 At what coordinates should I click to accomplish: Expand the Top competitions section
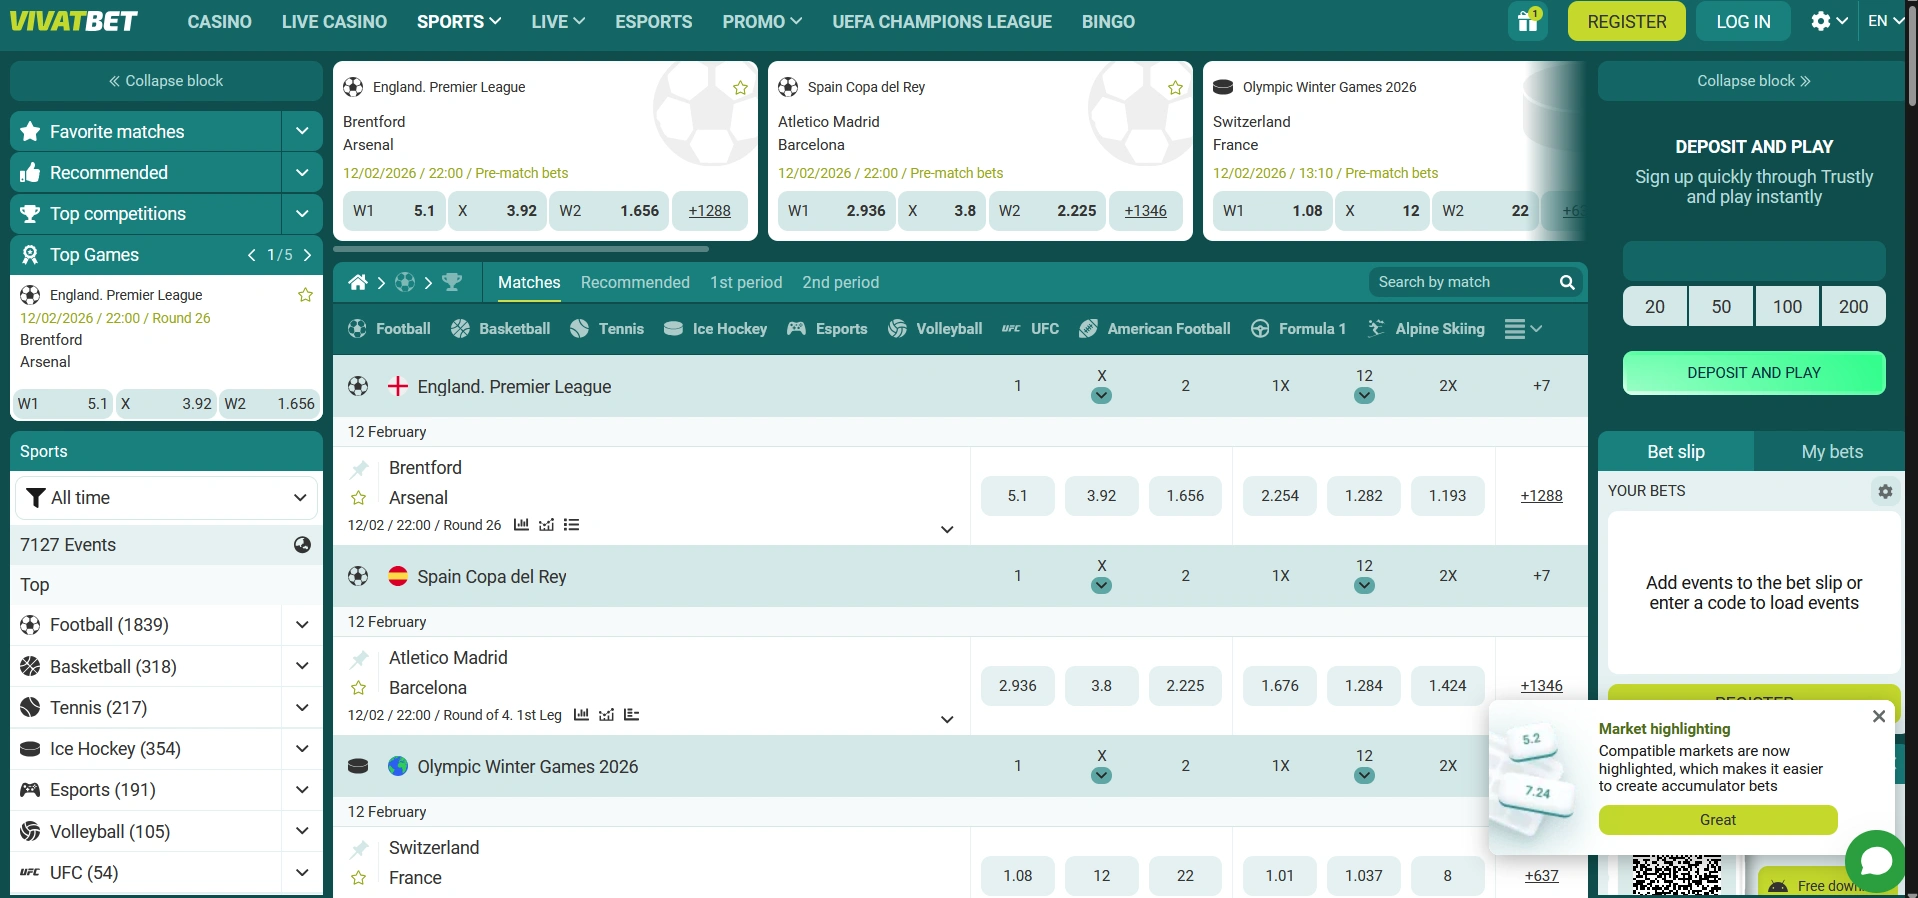302,213
